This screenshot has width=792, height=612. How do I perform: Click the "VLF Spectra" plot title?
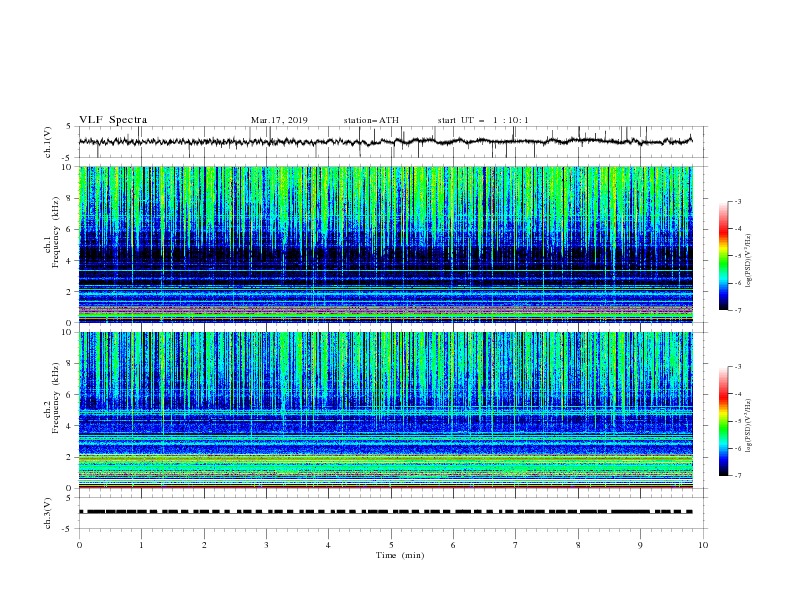click(113, 120)
